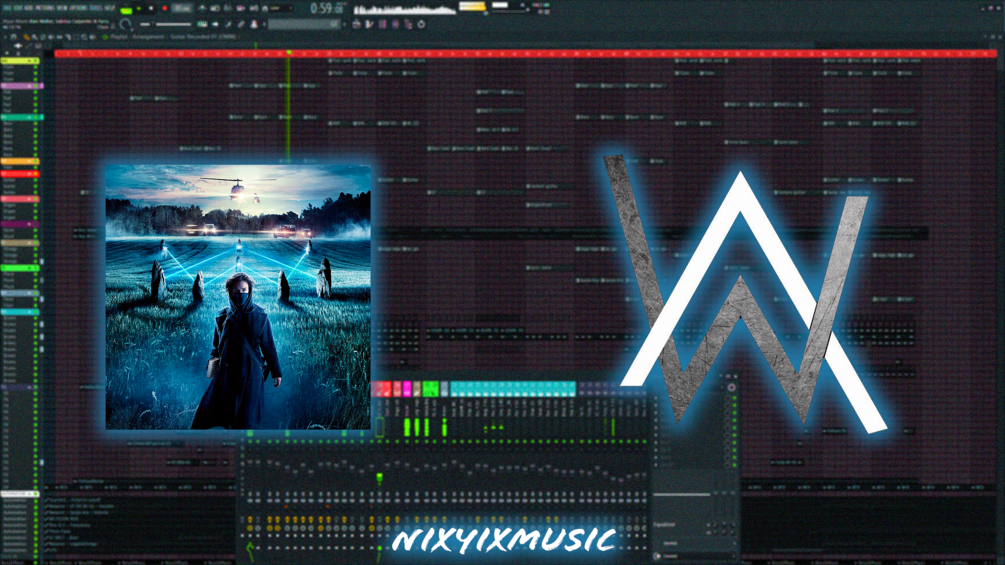Screen dimensions: 1005x565
Task: Click the transport Stop button
Action: (x=151, y=8)
